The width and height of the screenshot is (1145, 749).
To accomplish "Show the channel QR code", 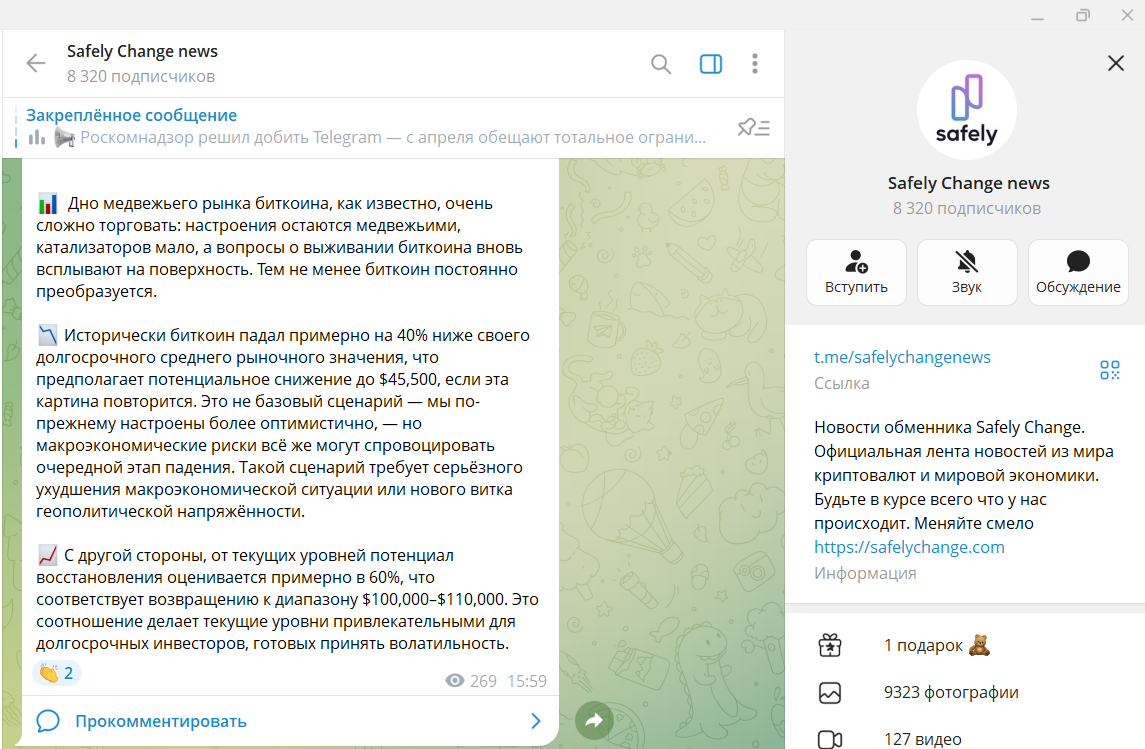I will pyautogui.click(x=1110, y=370).
